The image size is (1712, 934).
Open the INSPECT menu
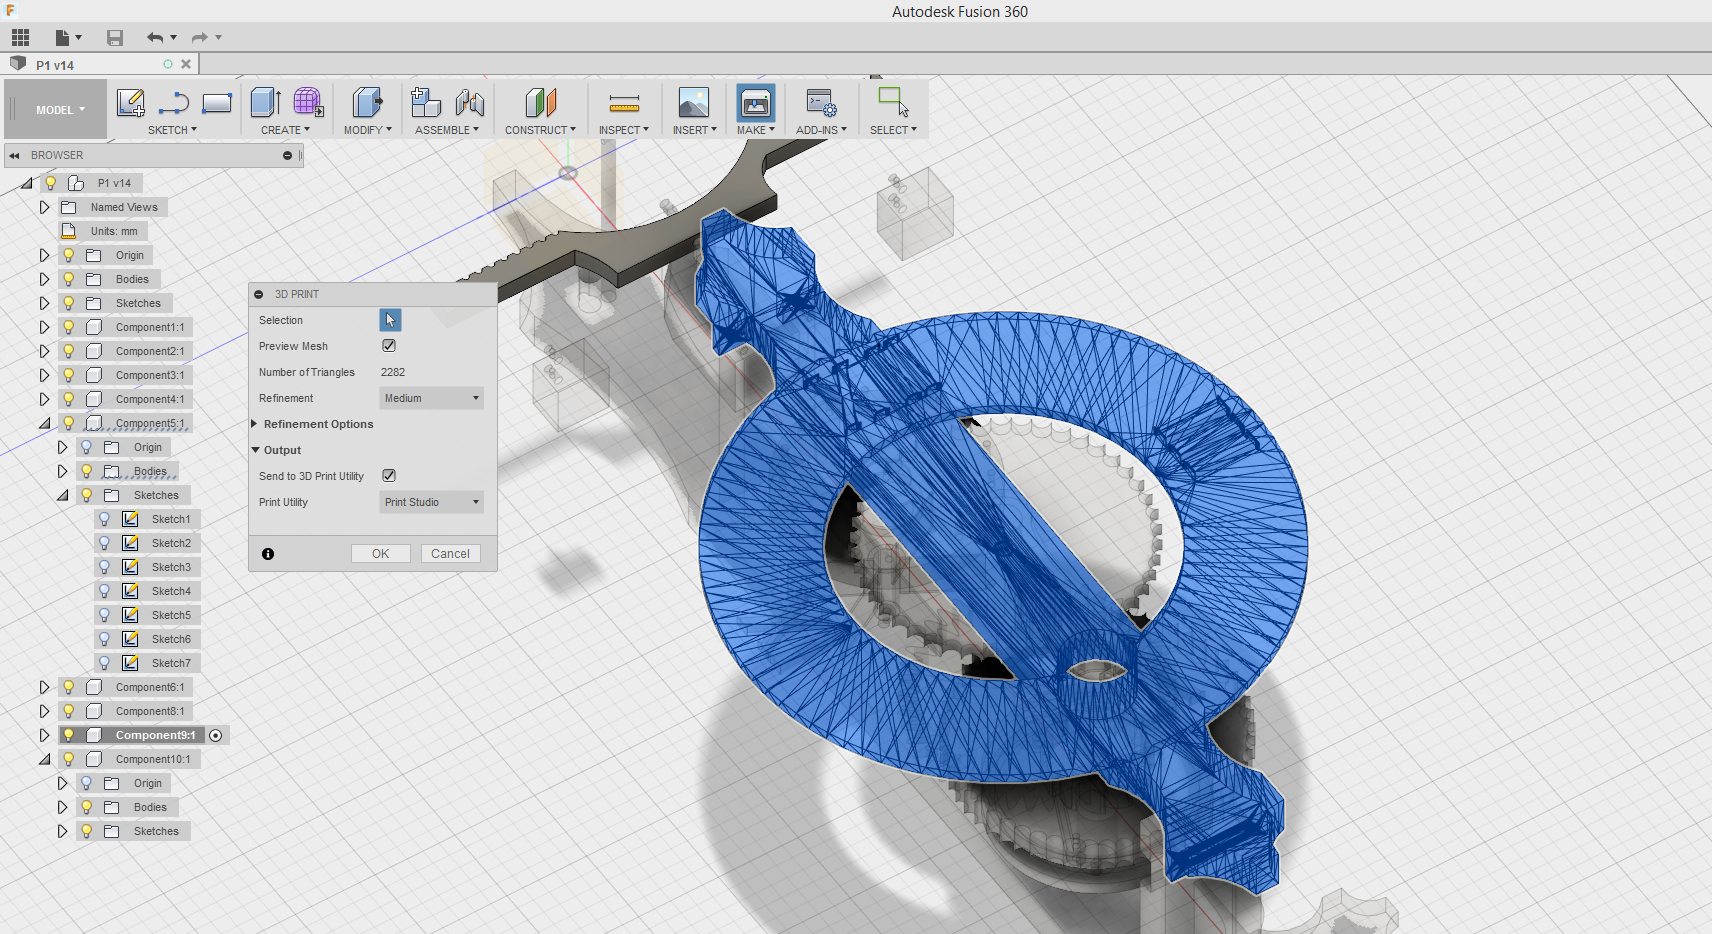point(624,130)
